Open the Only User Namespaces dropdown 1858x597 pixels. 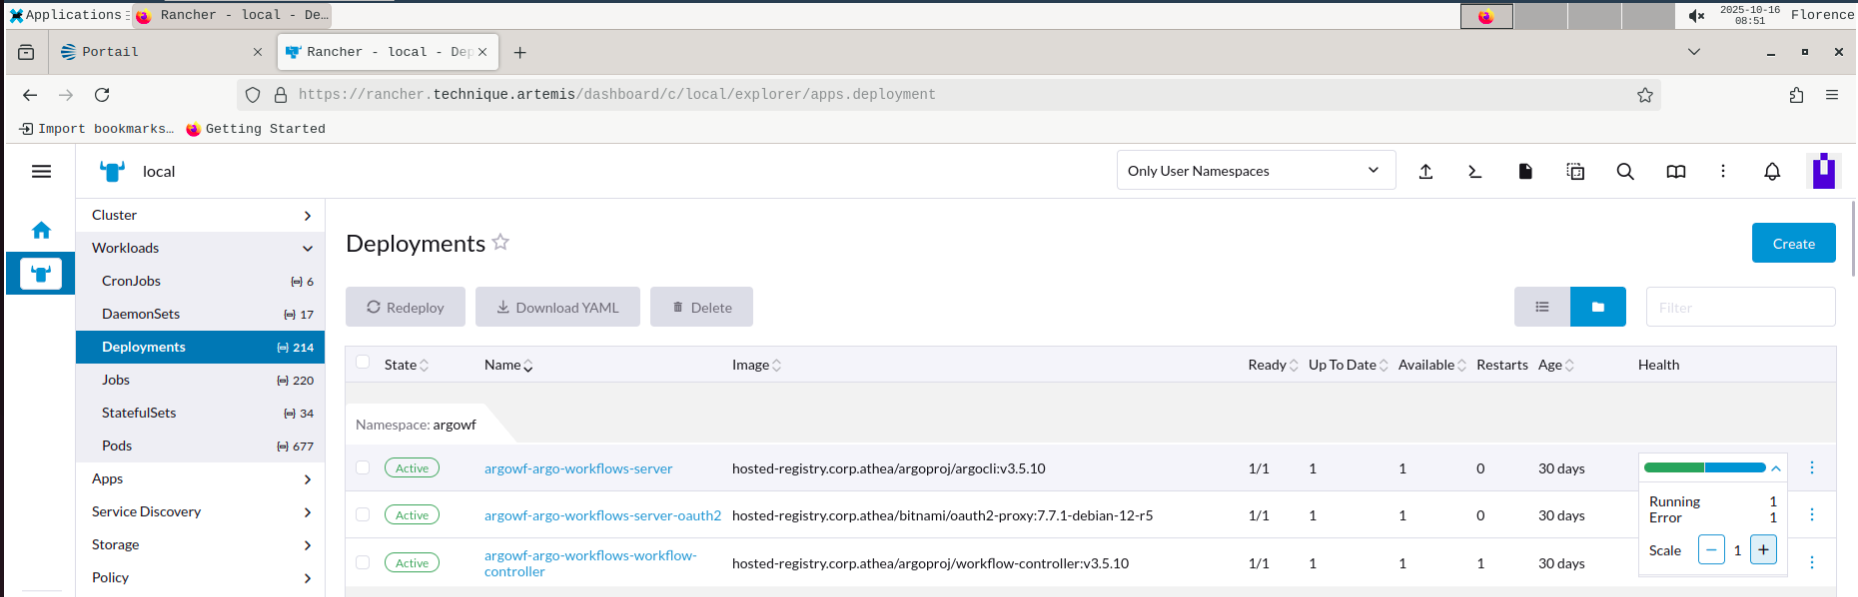1255,171
